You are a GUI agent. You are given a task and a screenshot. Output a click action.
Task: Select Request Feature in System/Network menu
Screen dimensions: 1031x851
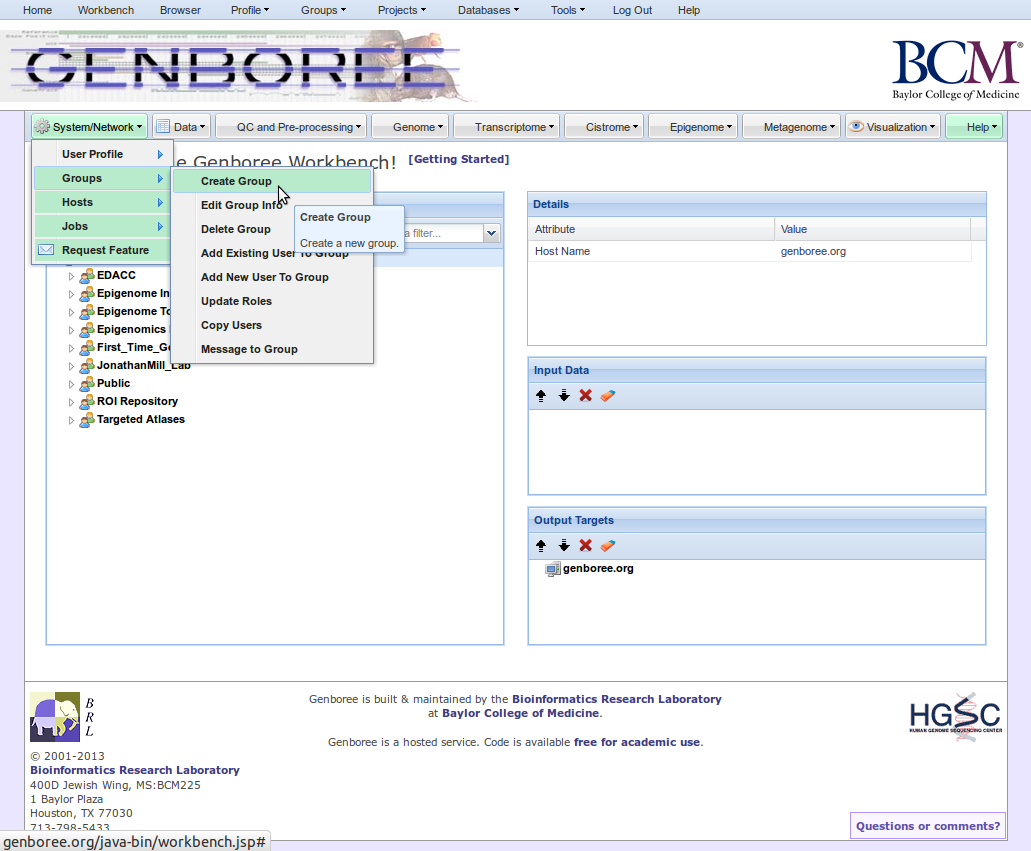[x=105, y=250]
